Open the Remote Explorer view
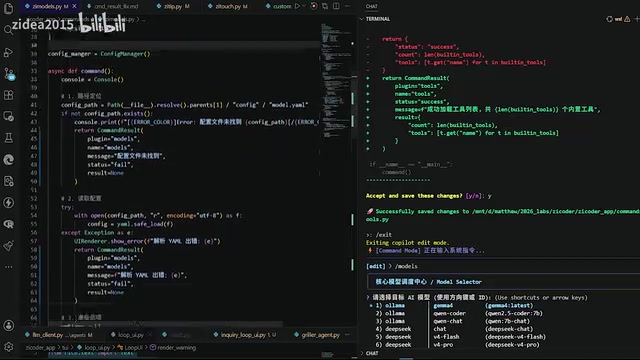This screenshot has width=640, height=360. pyautogui.click(x=9, y=116)
